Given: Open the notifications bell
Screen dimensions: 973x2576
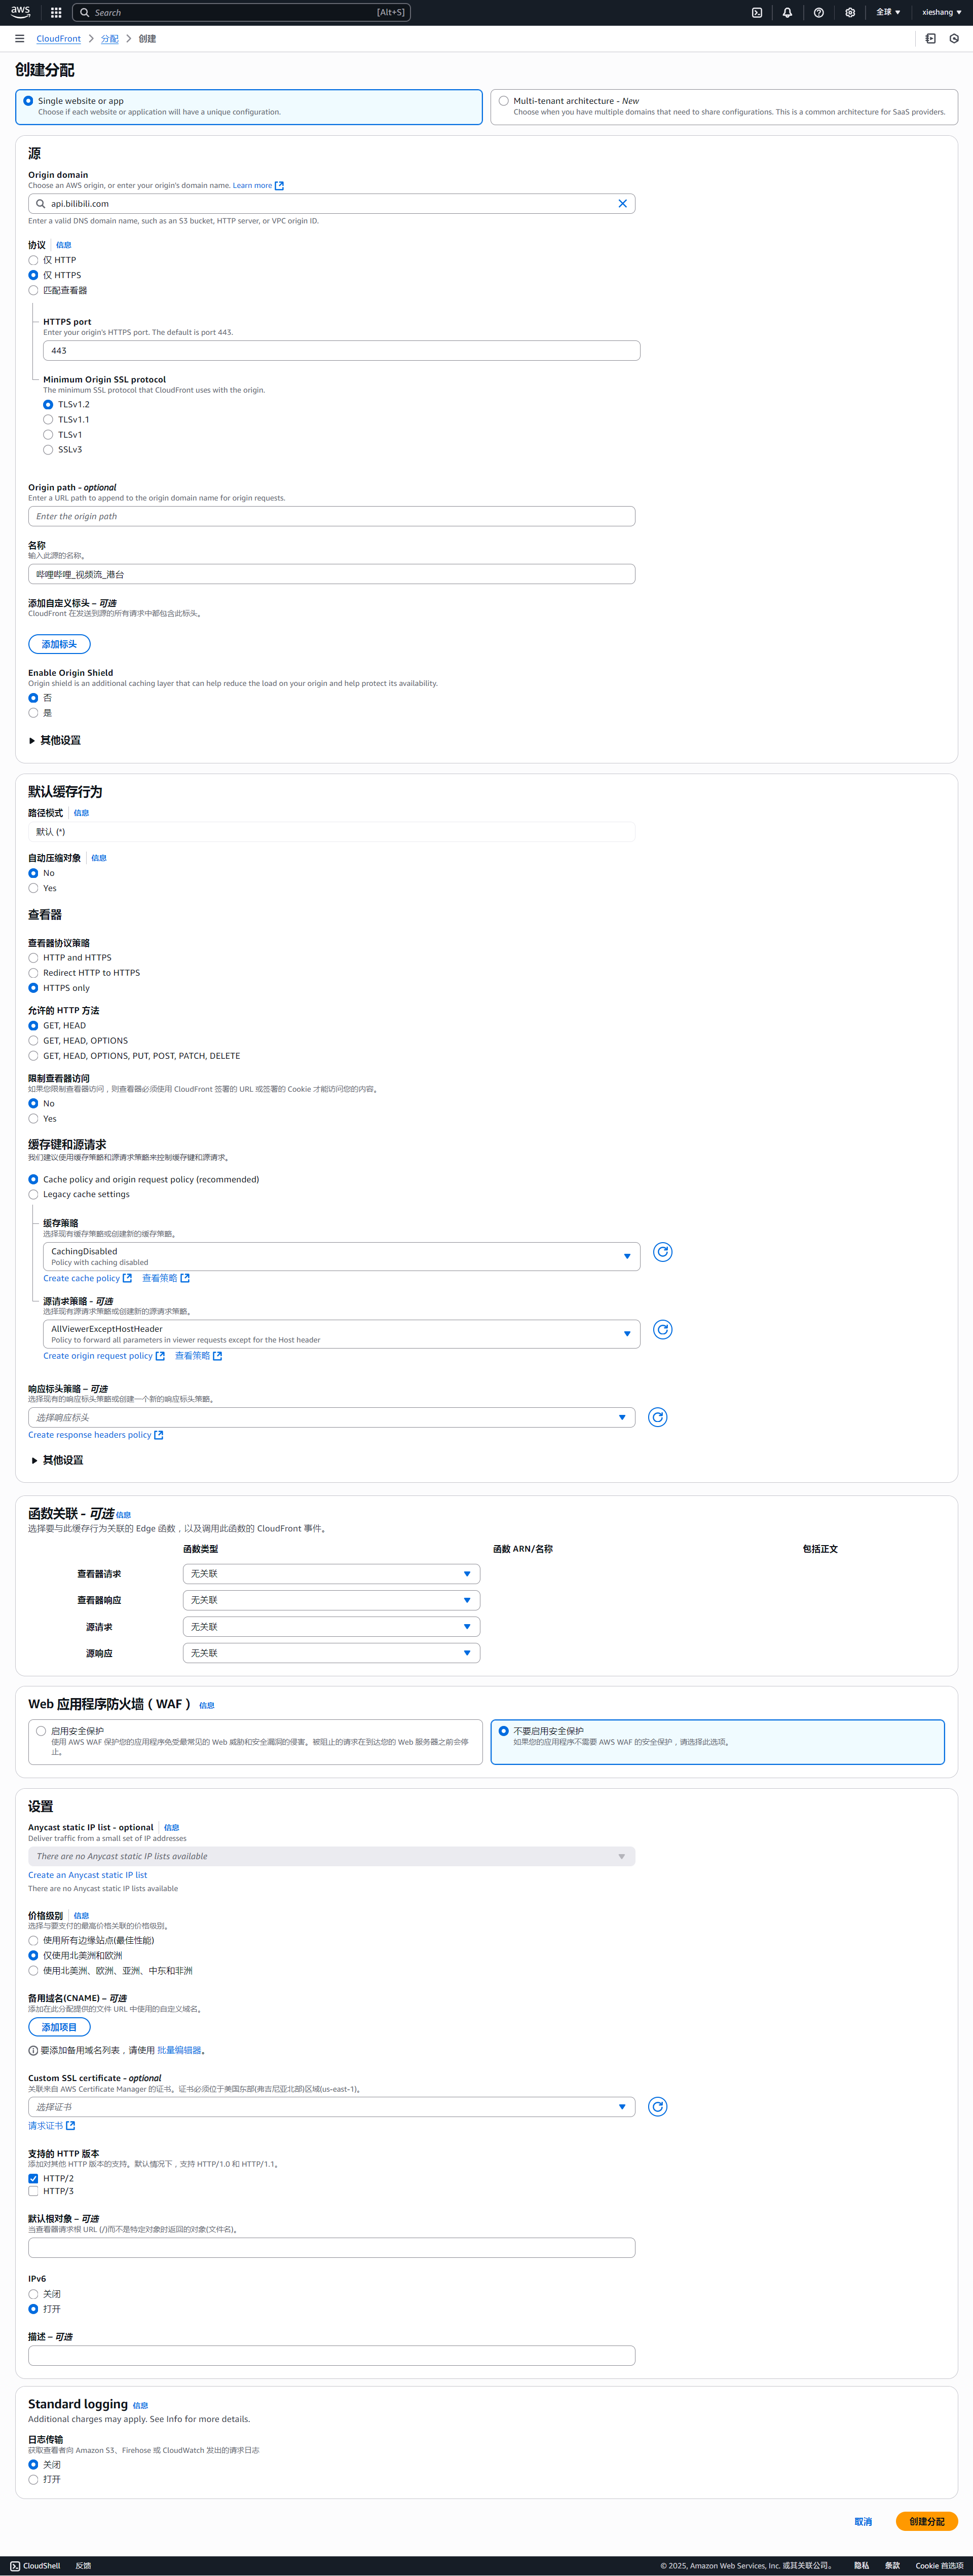Looking at the screenshot, I should (x=787, y=13).
